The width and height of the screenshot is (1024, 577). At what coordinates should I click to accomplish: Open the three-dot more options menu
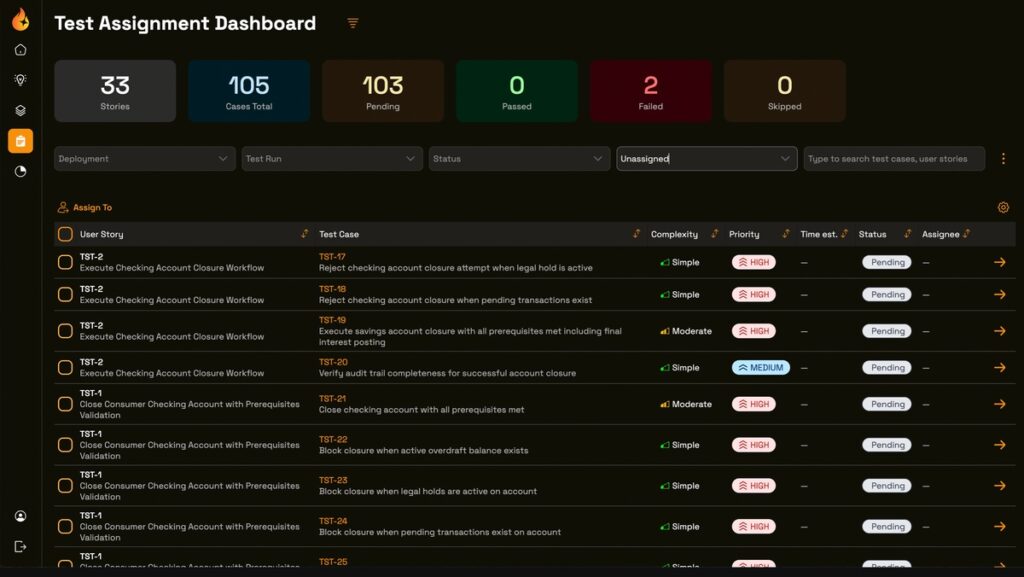(1003, 159)
